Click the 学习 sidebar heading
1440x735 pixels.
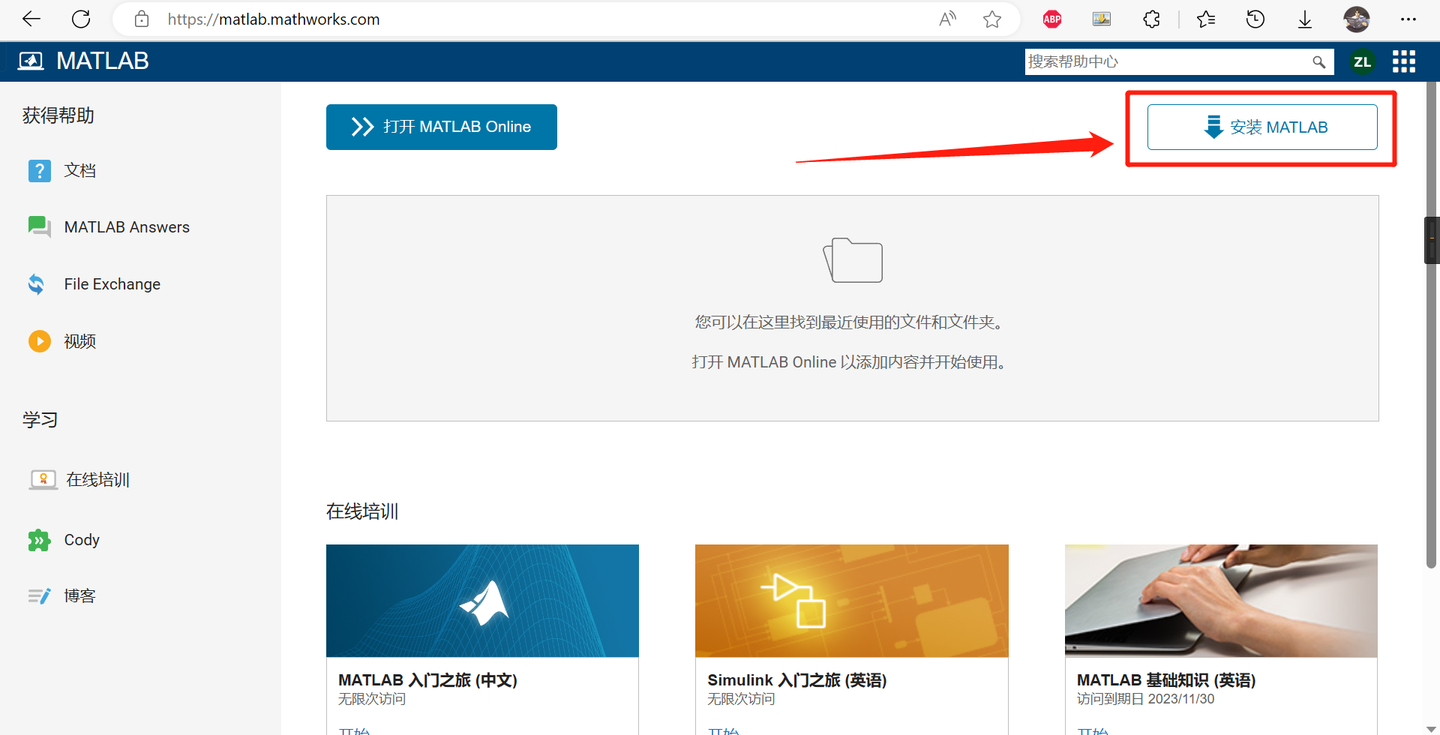point(40,420)
